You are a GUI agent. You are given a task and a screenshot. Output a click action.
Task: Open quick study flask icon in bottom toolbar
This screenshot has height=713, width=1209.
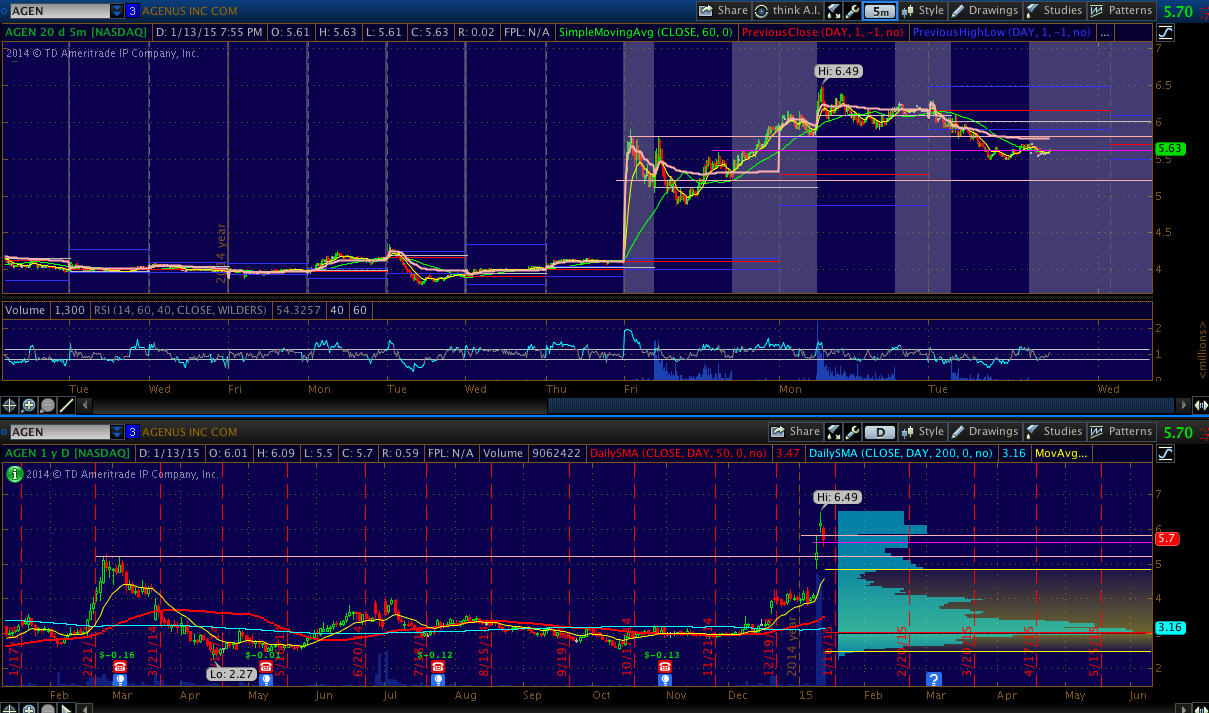[832, 432]
